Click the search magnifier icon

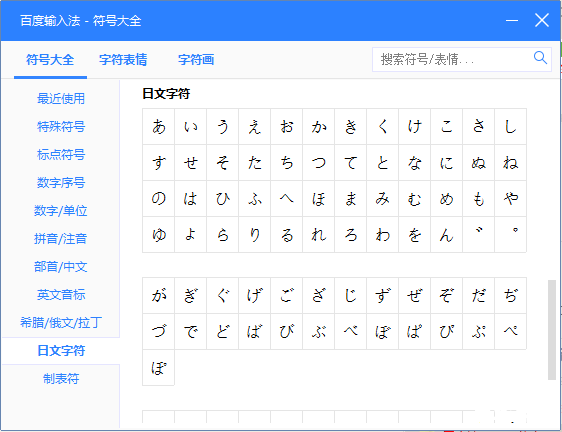(540, 58)
